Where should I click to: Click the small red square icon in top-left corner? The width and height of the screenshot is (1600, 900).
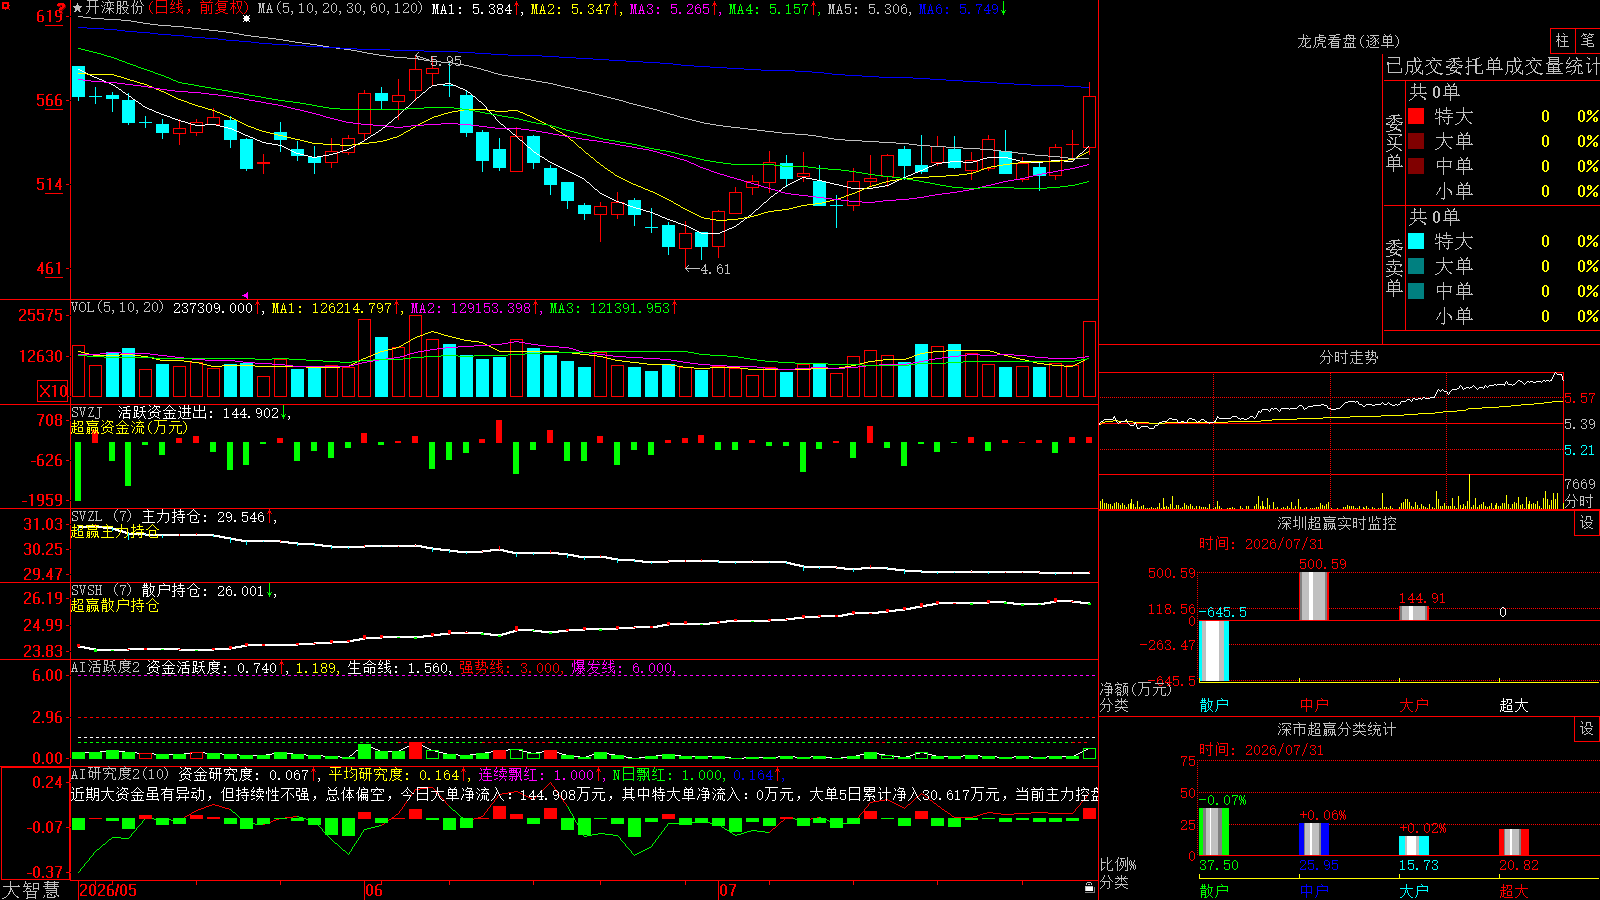[x=6, y=6]
